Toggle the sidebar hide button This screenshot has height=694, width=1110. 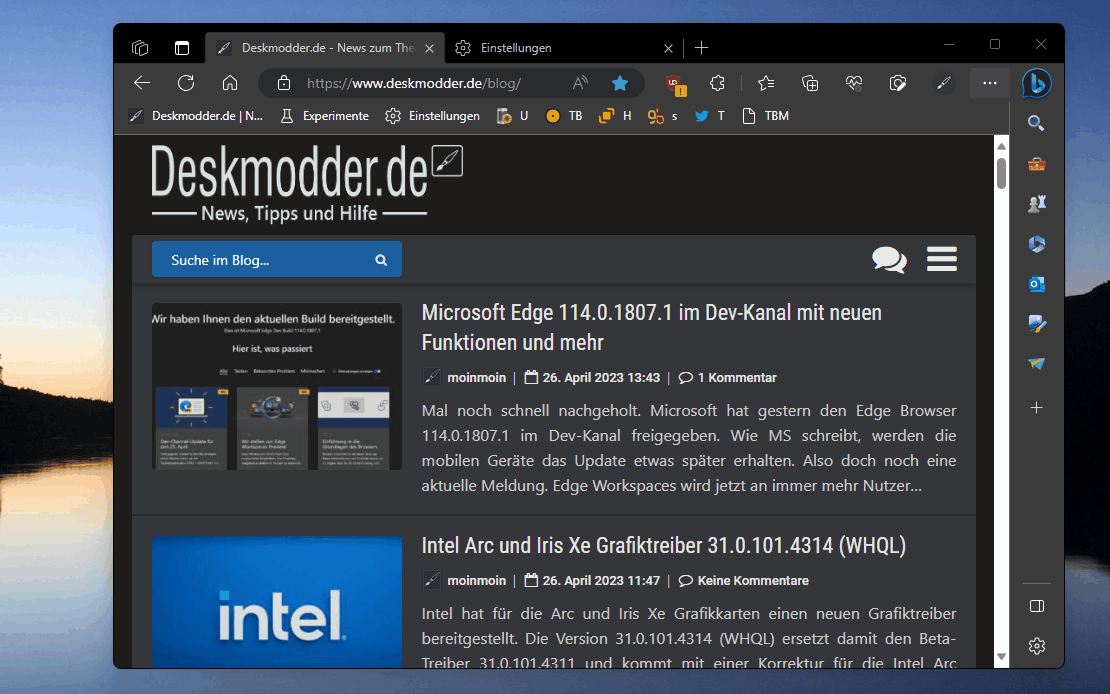[1036, 606]
